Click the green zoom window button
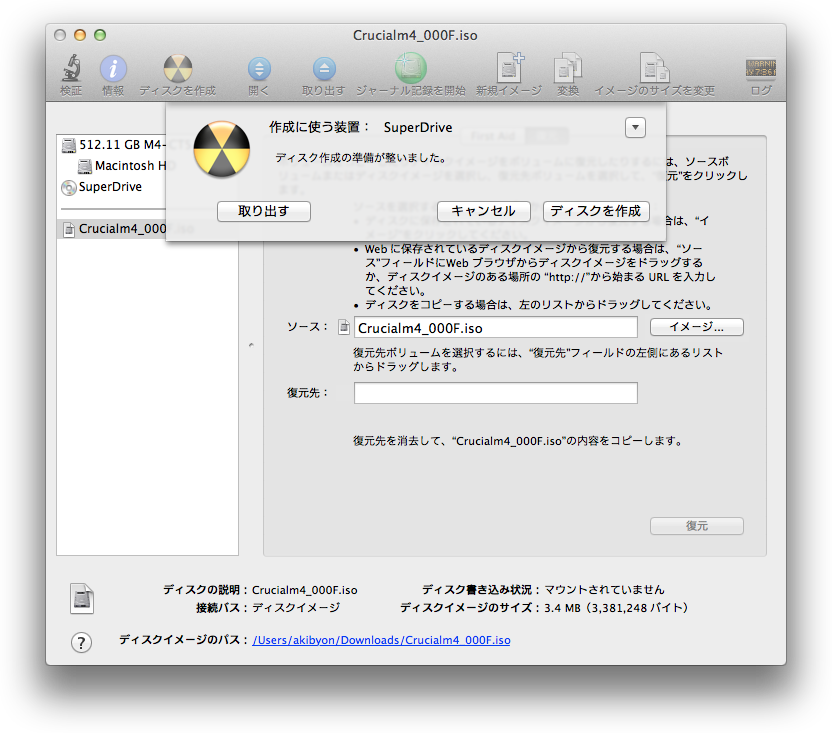 tap(100, 35)
